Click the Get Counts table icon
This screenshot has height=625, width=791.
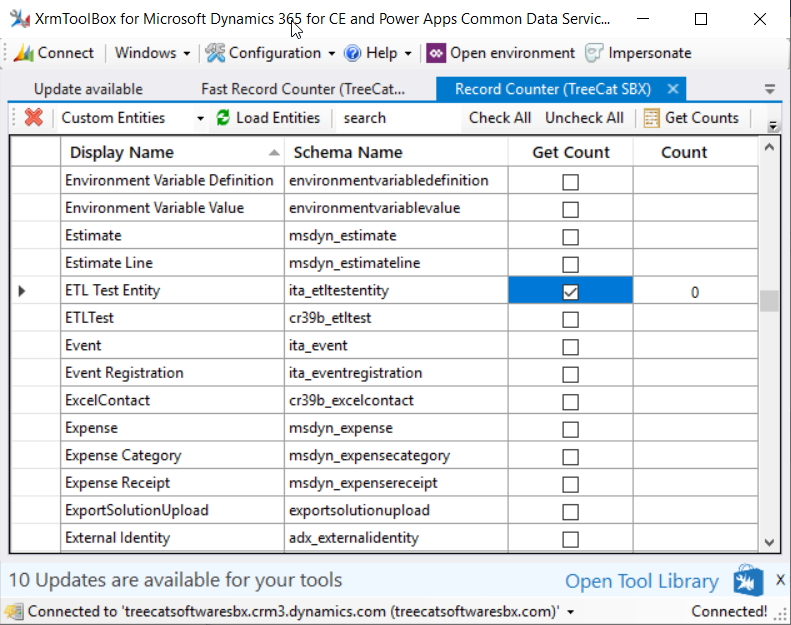[x=651, y=118]
